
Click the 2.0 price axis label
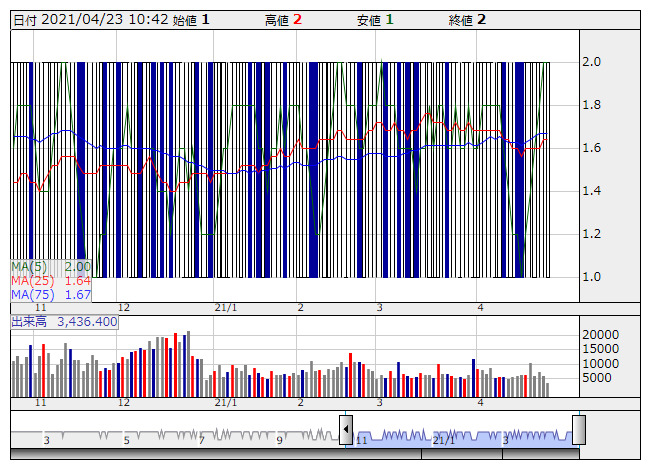tap(591, 62)
